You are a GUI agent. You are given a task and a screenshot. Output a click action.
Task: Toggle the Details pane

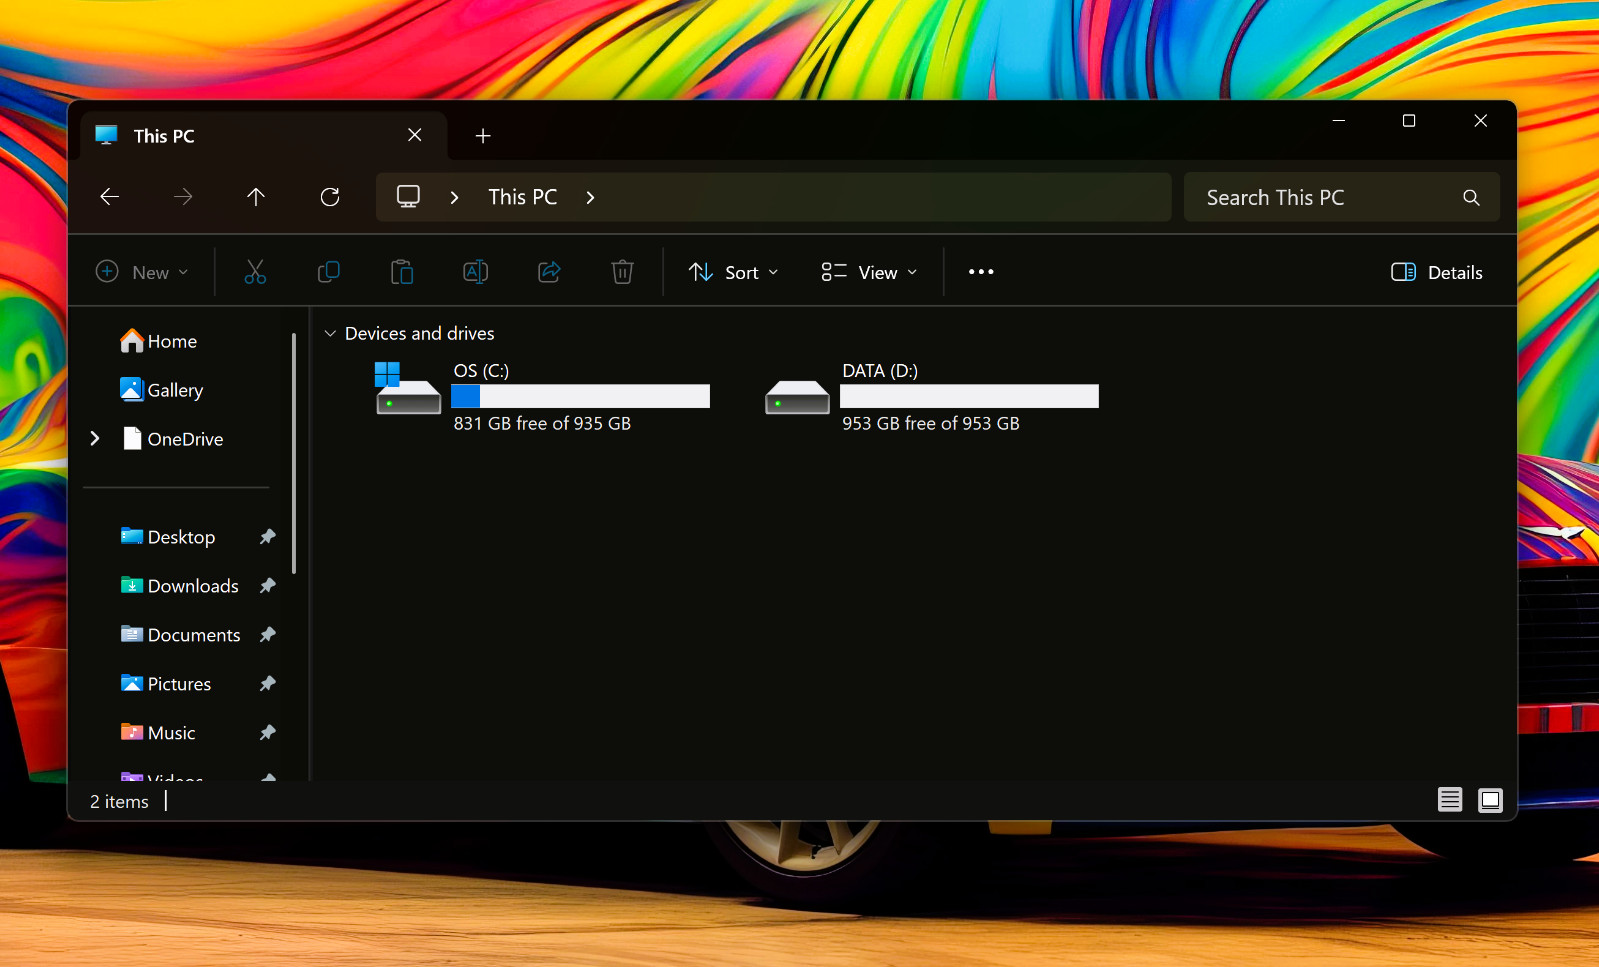[x=1436, y=272]
